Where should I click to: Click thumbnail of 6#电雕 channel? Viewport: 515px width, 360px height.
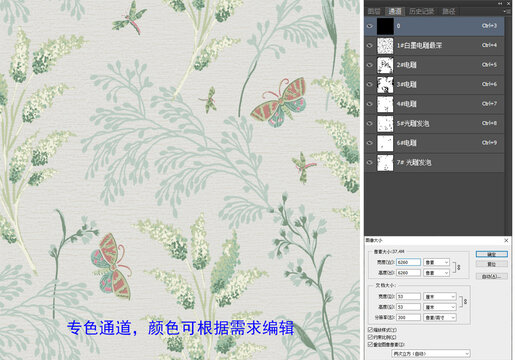[385, 143]
